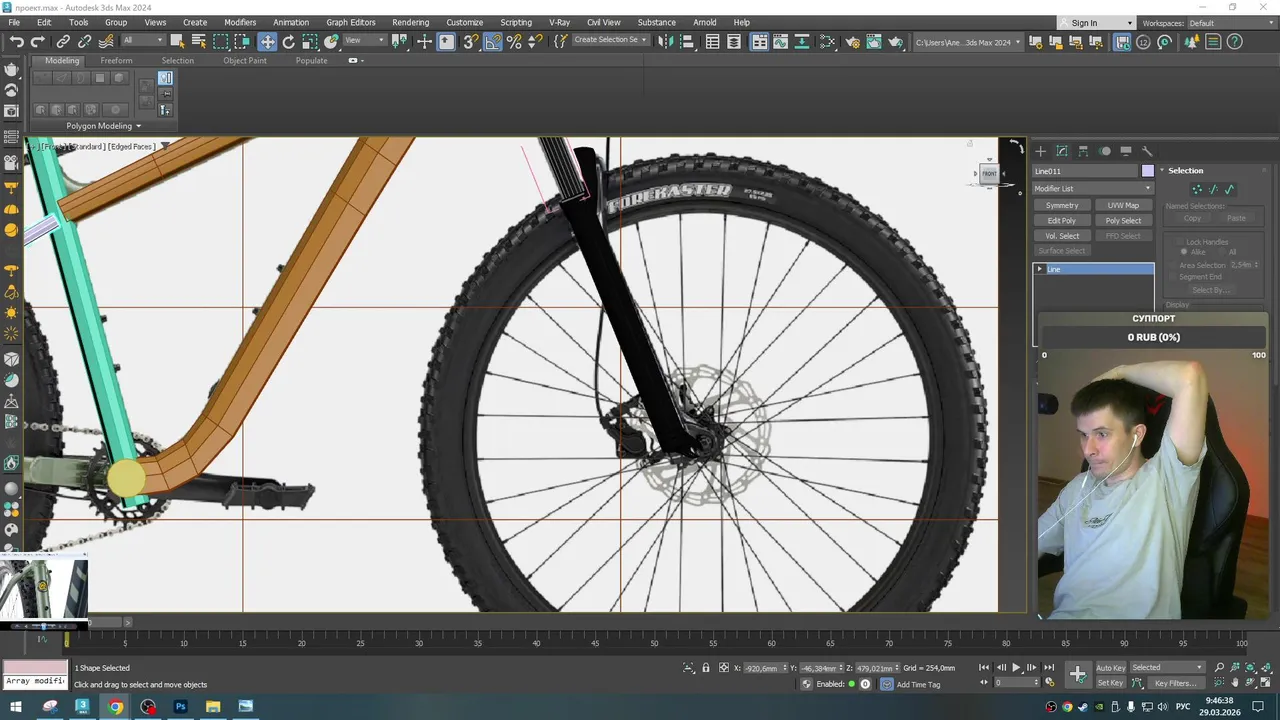Switch to Hierarchy tab in command panel
This screenshot has height=720, width=1280.
point(1083,151)
